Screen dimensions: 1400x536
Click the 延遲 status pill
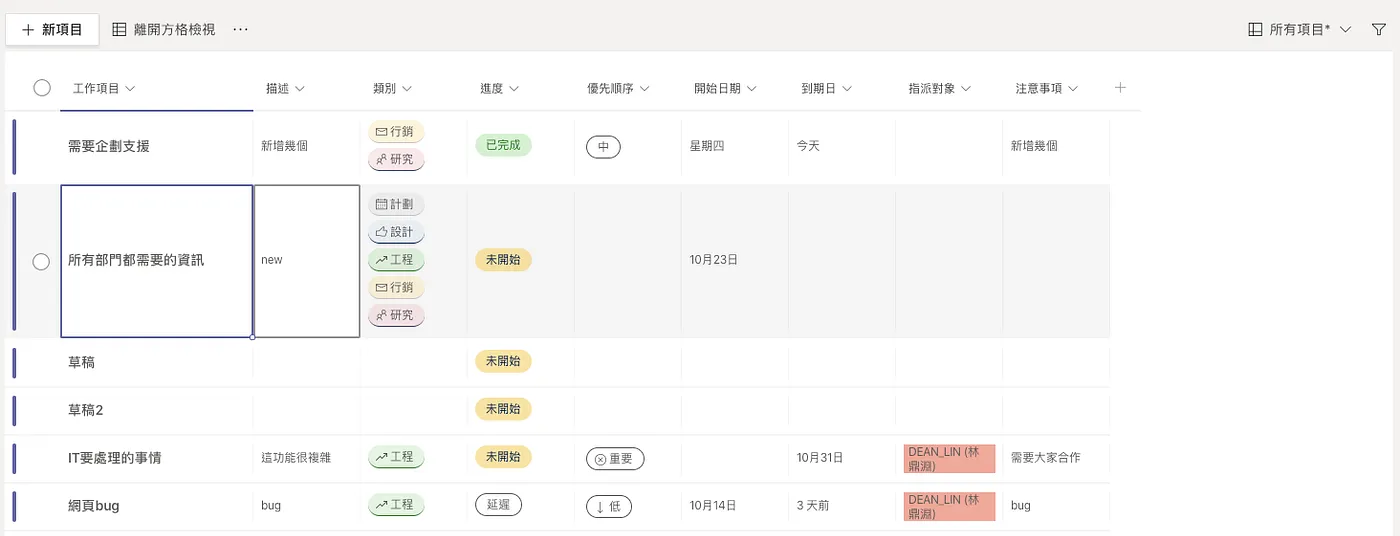pos(498,505)
